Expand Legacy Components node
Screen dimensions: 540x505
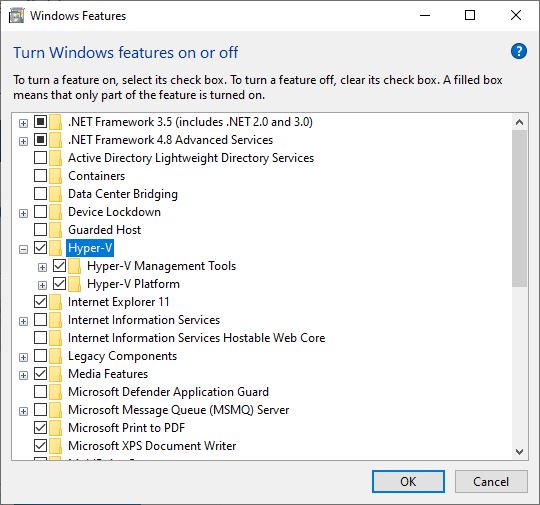pyautogui.click(x=23, y=357)
